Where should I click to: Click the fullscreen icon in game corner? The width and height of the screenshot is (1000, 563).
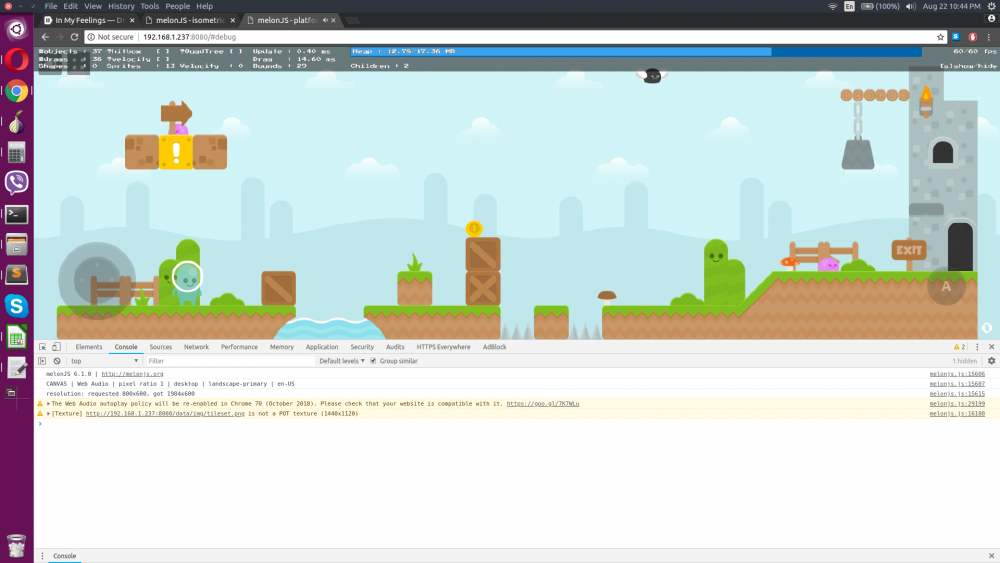pos(987,328)
